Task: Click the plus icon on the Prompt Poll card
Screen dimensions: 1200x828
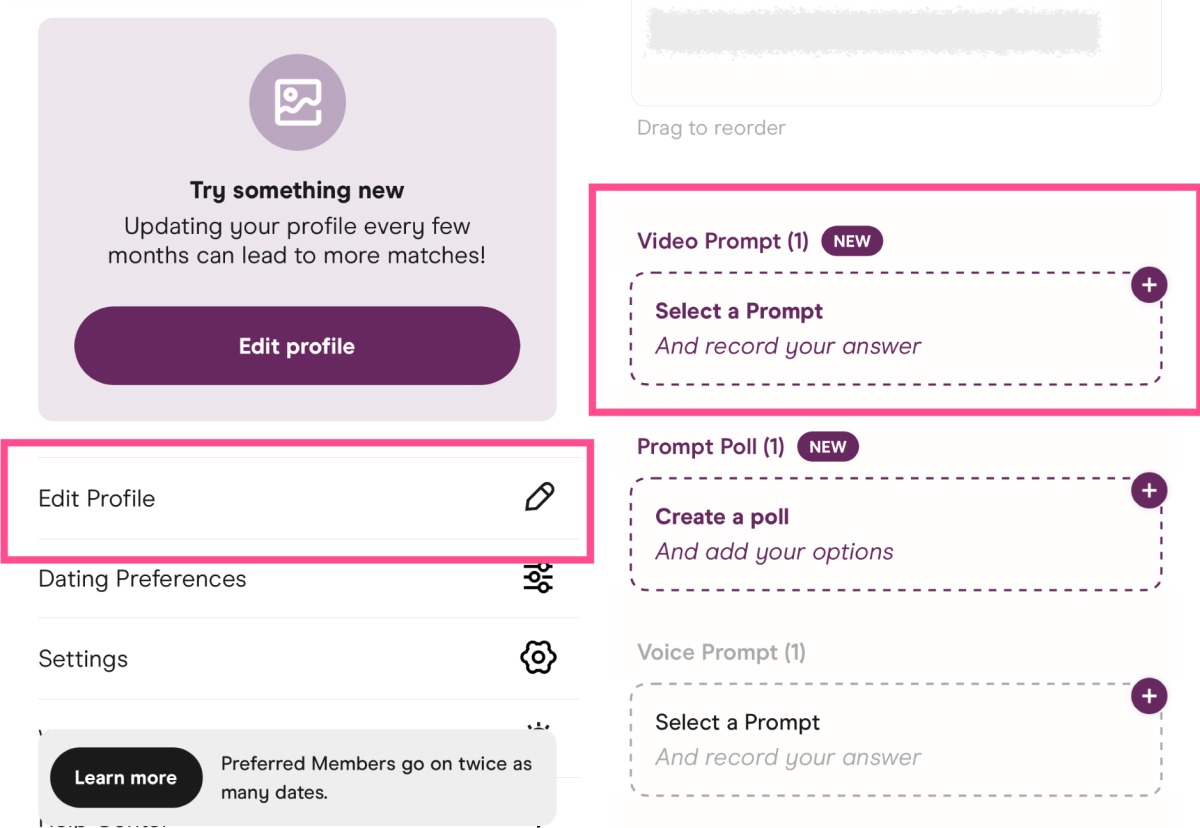Action: coord(1147,490)
